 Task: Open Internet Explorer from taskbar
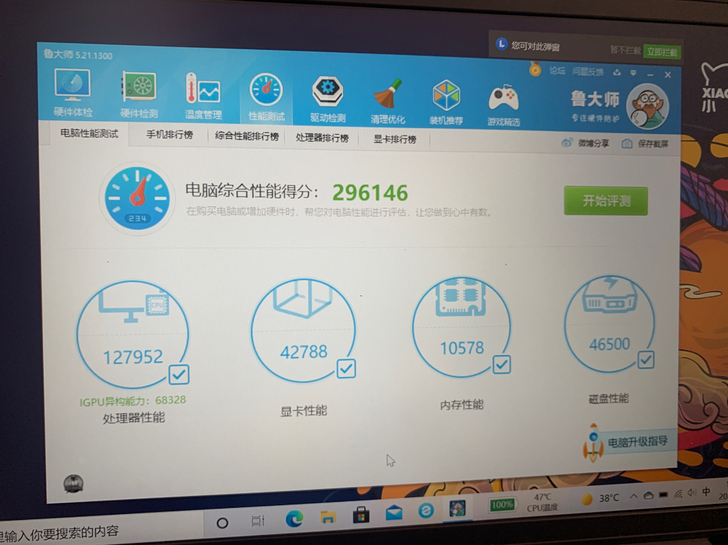coord(425,511)
